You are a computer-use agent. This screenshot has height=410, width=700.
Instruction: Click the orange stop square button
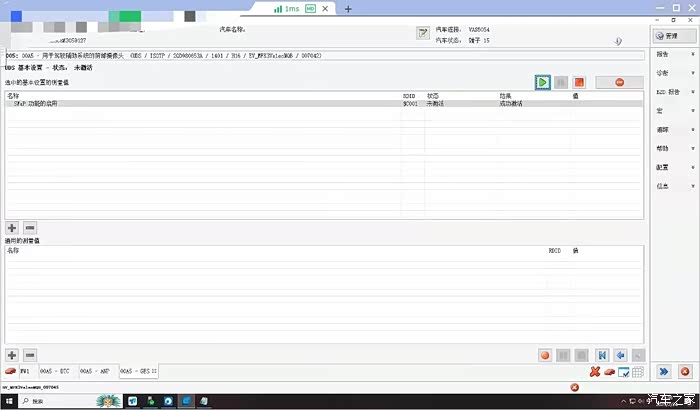coord(579,82)
